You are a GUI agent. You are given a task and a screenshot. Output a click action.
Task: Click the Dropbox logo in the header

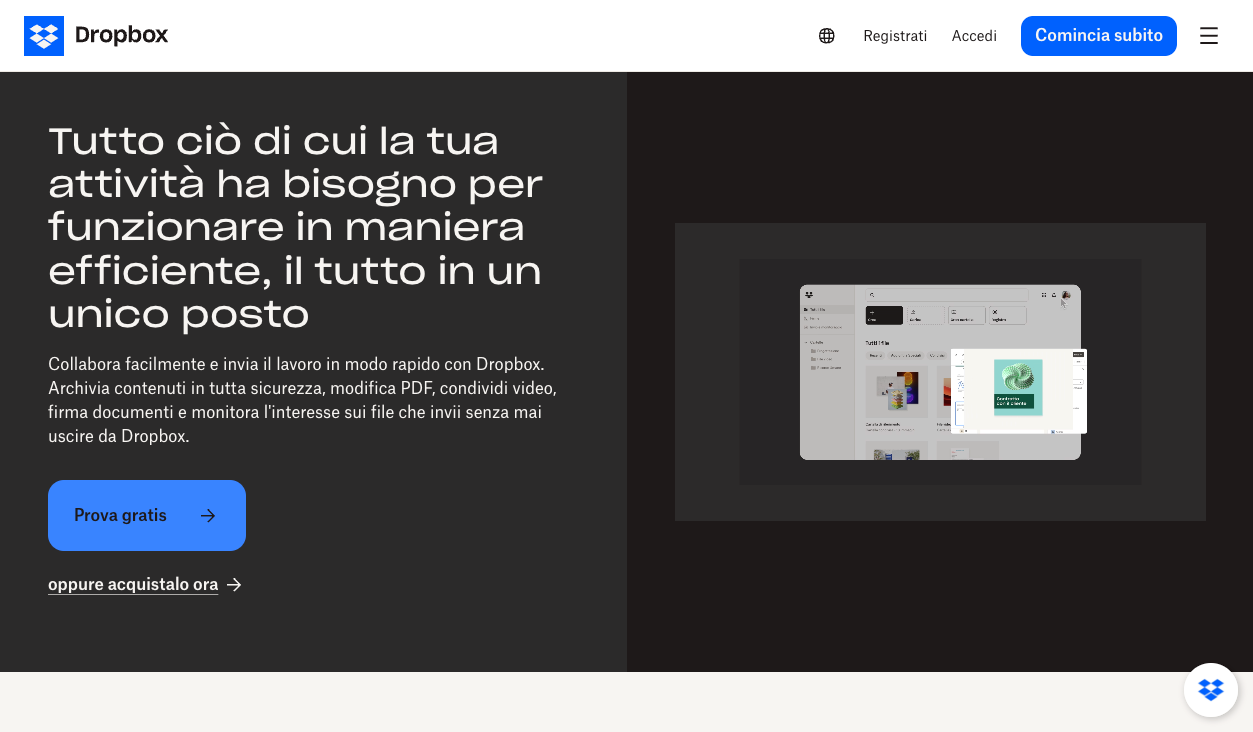pyautogui.click(x=96, y=36)
